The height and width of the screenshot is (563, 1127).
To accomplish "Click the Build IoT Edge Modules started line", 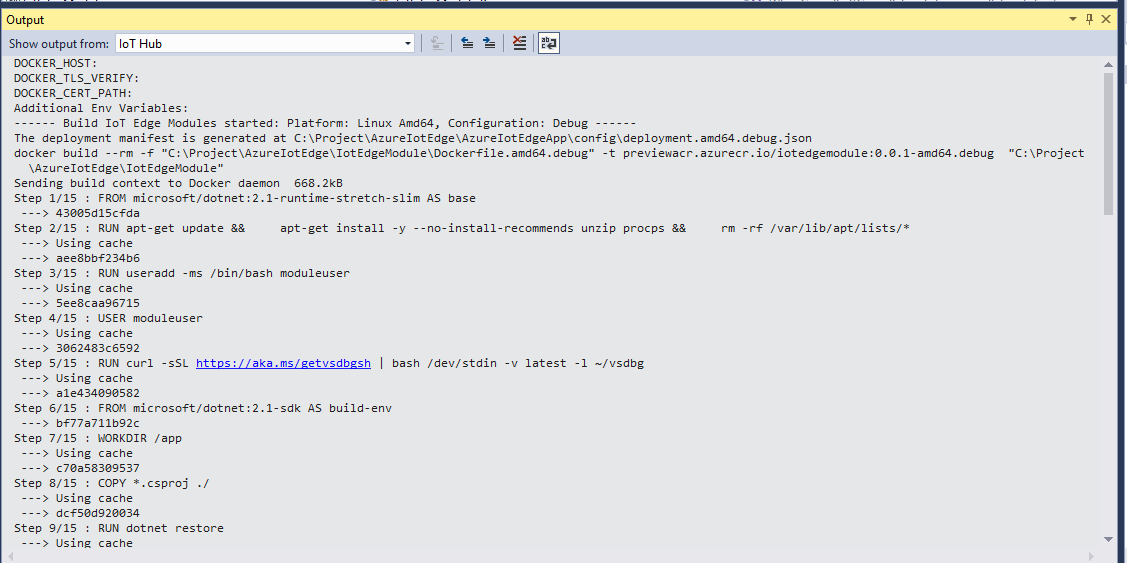I will pyautogui.click(x=325, y=123).
